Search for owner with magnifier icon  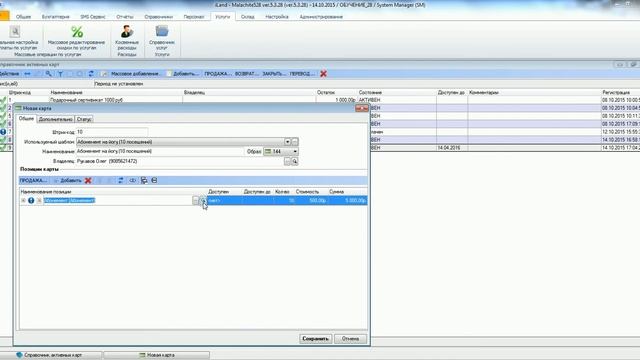click(x=295, y=162)
